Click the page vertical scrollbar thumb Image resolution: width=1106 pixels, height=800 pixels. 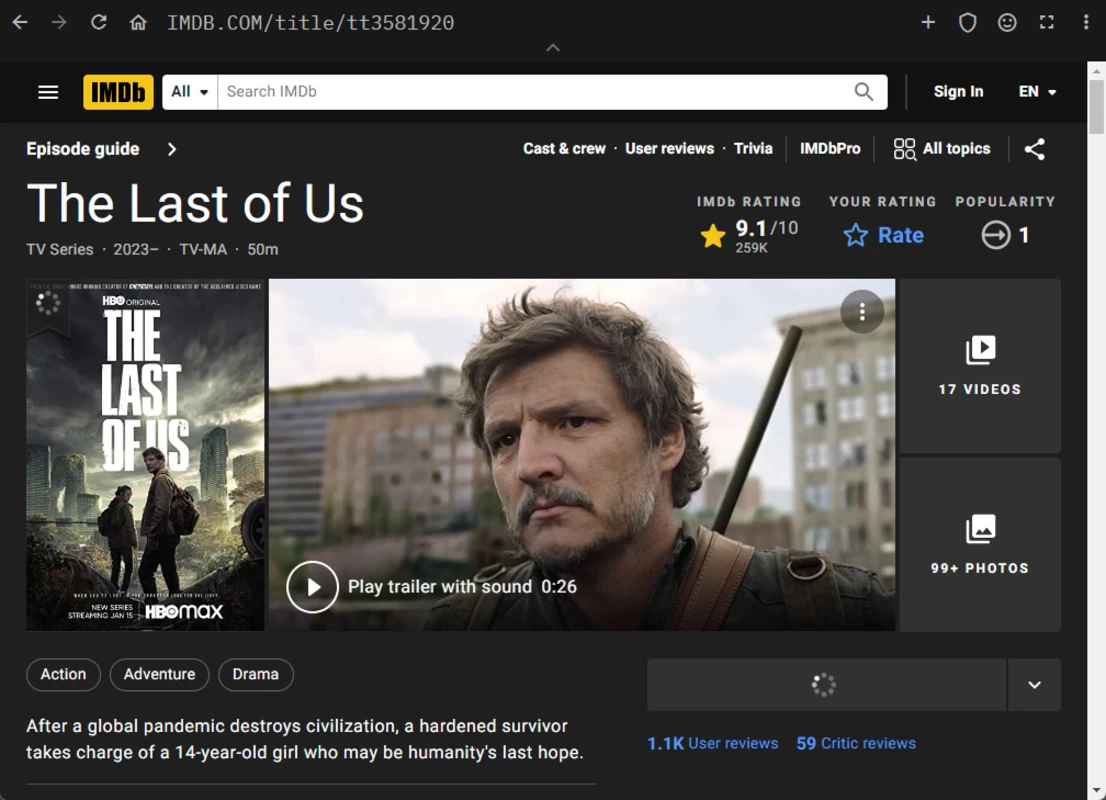[x=1096, y=106]
